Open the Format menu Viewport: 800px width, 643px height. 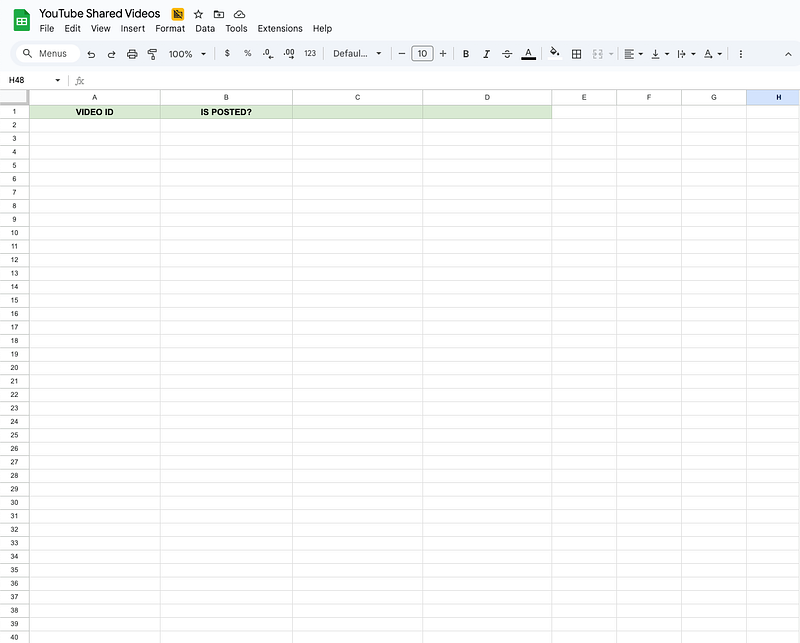pos(170,29)
